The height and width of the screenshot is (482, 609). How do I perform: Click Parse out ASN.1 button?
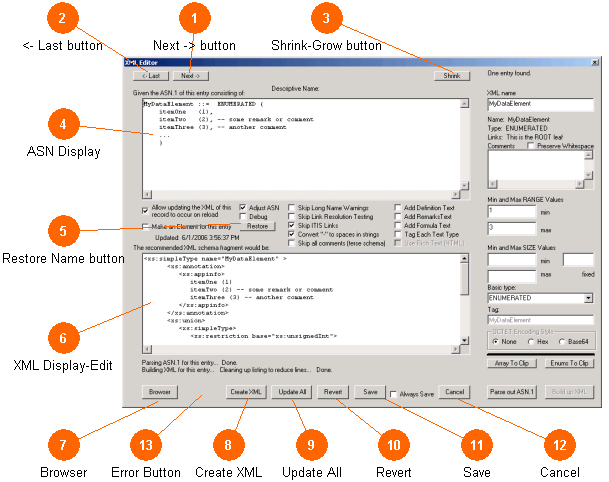coord(512,392)
